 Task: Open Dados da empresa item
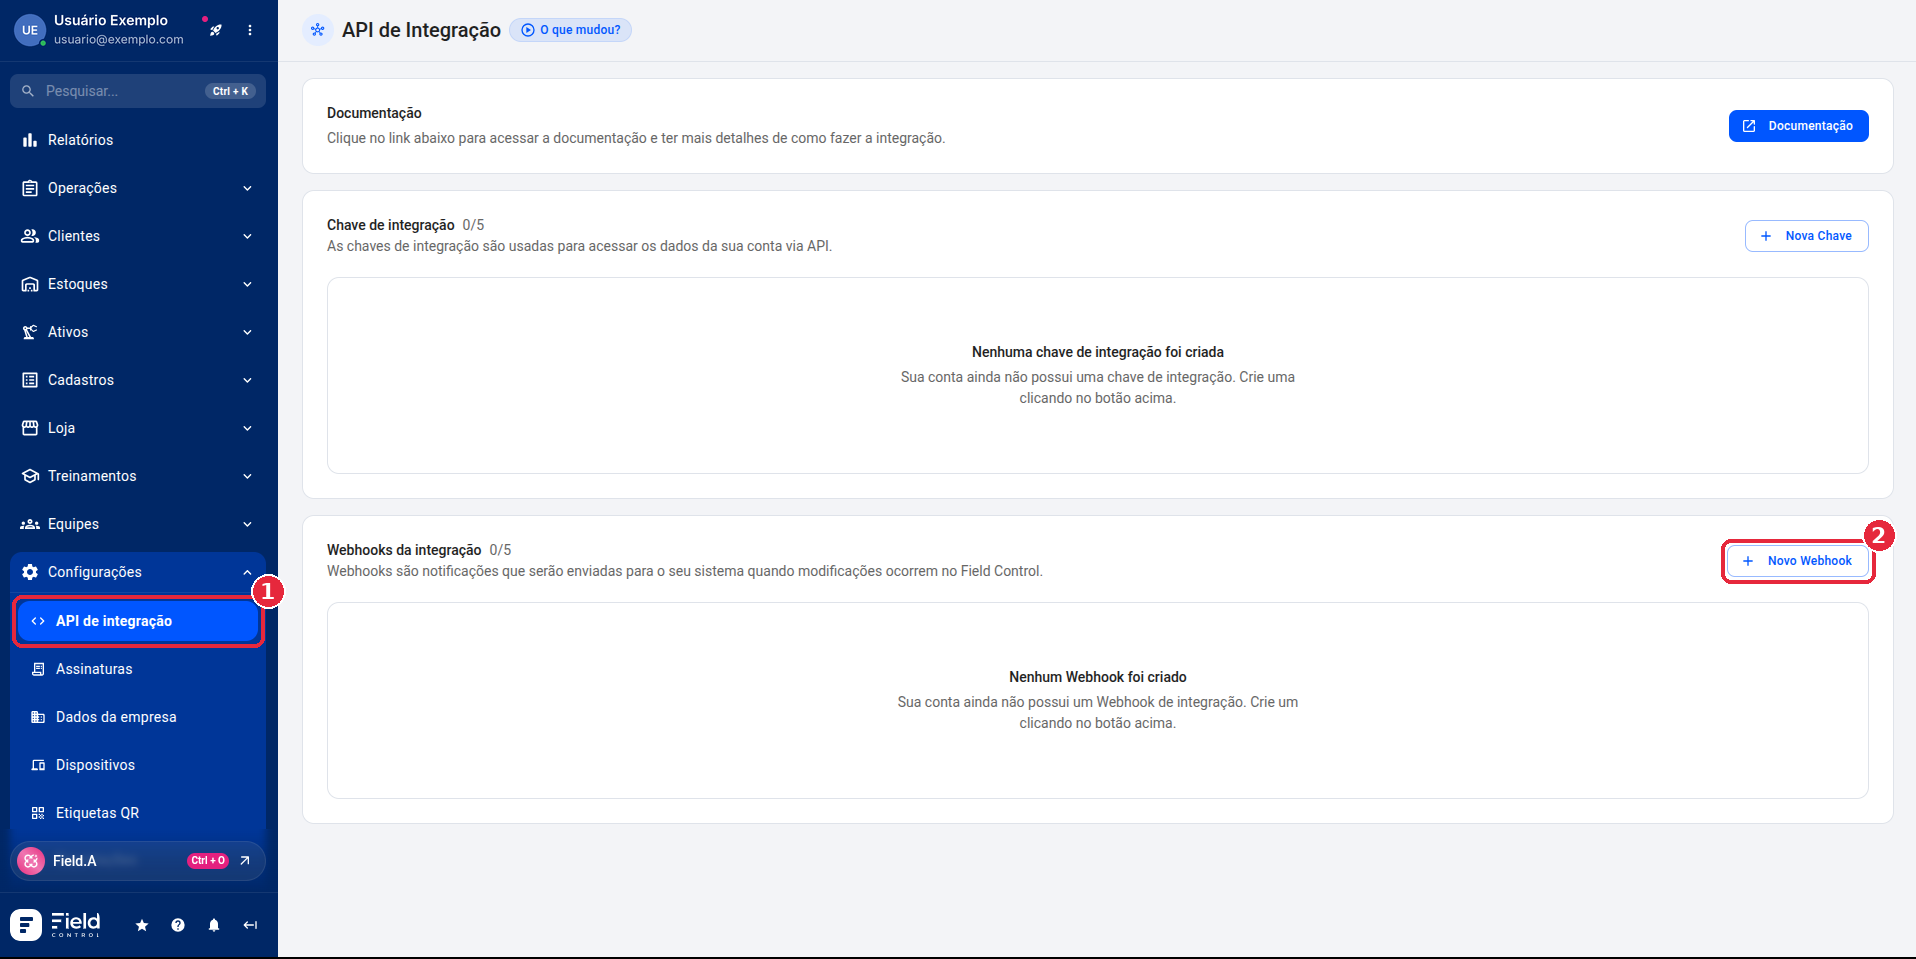(138, 717)
